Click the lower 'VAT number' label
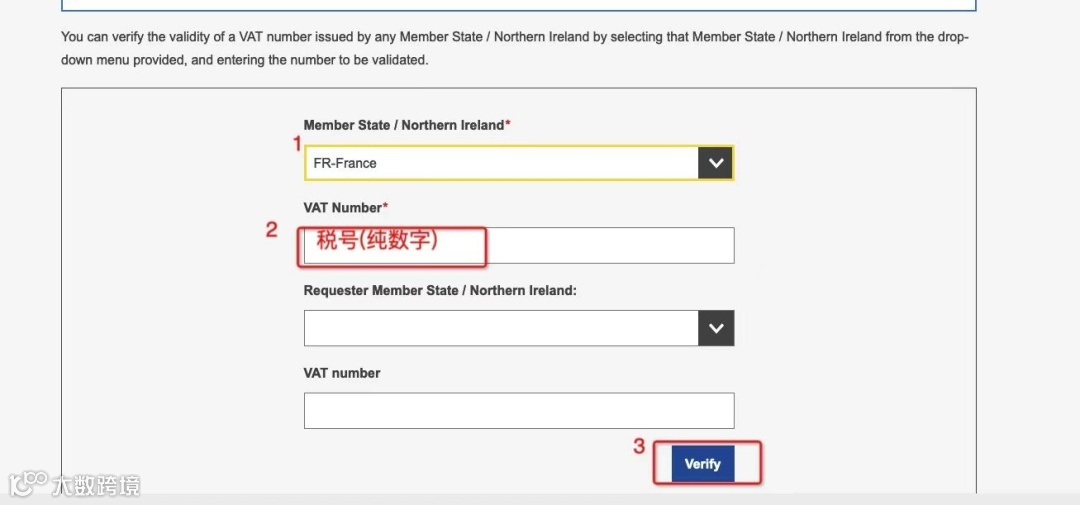The image size is (1080, 505). [x=342, y=373]
